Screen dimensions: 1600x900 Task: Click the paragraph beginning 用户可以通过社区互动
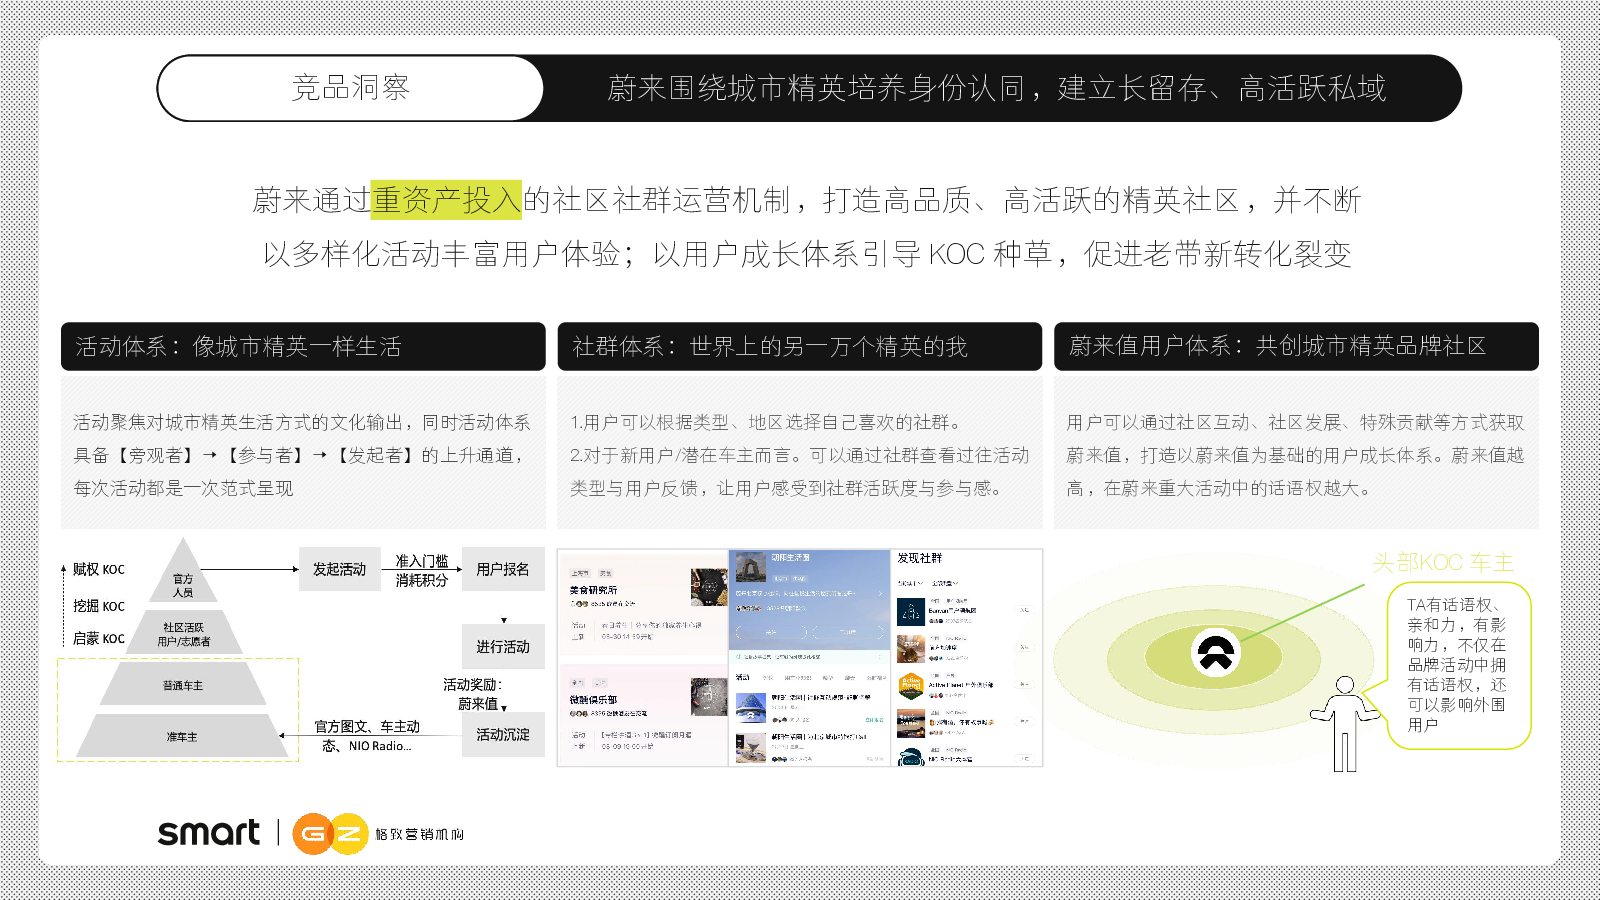pos(1295,455)
